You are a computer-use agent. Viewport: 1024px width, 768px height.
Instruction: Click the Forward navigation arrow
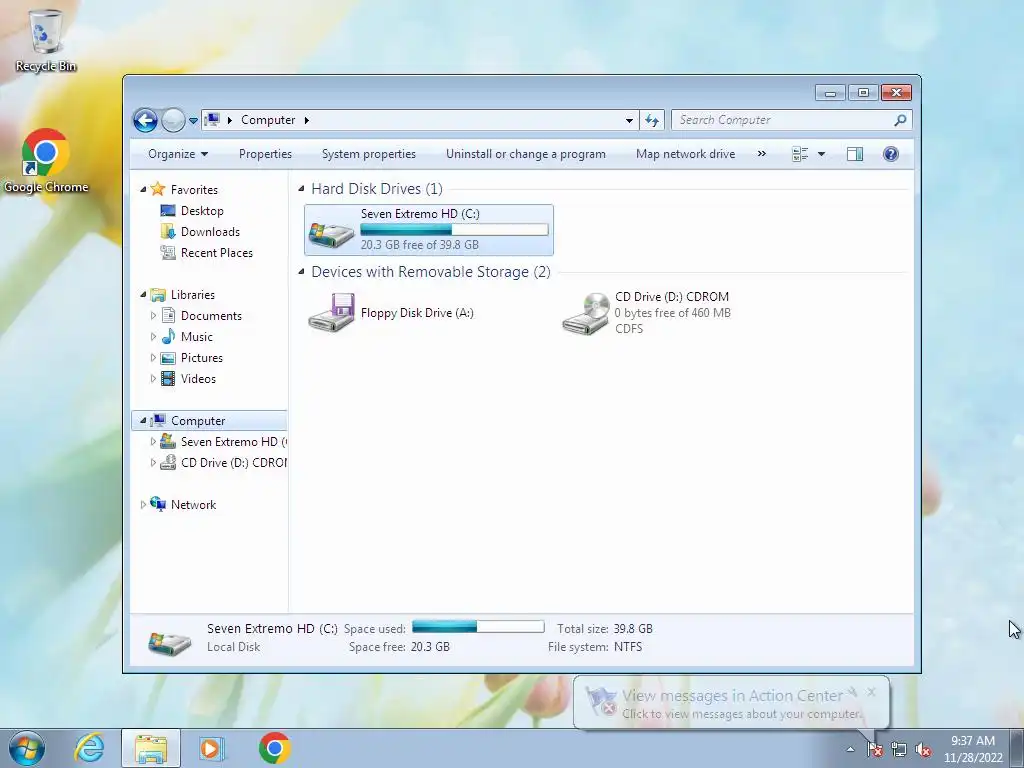coord(173,120)
